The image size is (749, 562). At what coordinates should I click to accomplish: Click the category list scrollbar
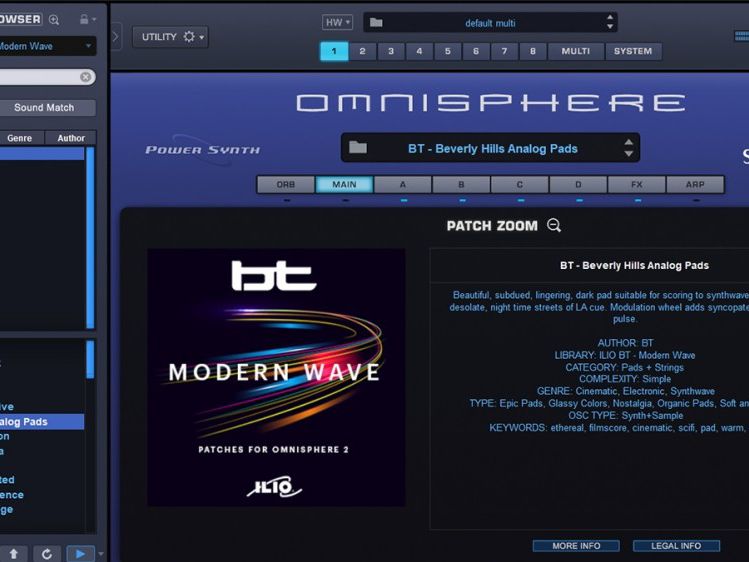[90, 238]
